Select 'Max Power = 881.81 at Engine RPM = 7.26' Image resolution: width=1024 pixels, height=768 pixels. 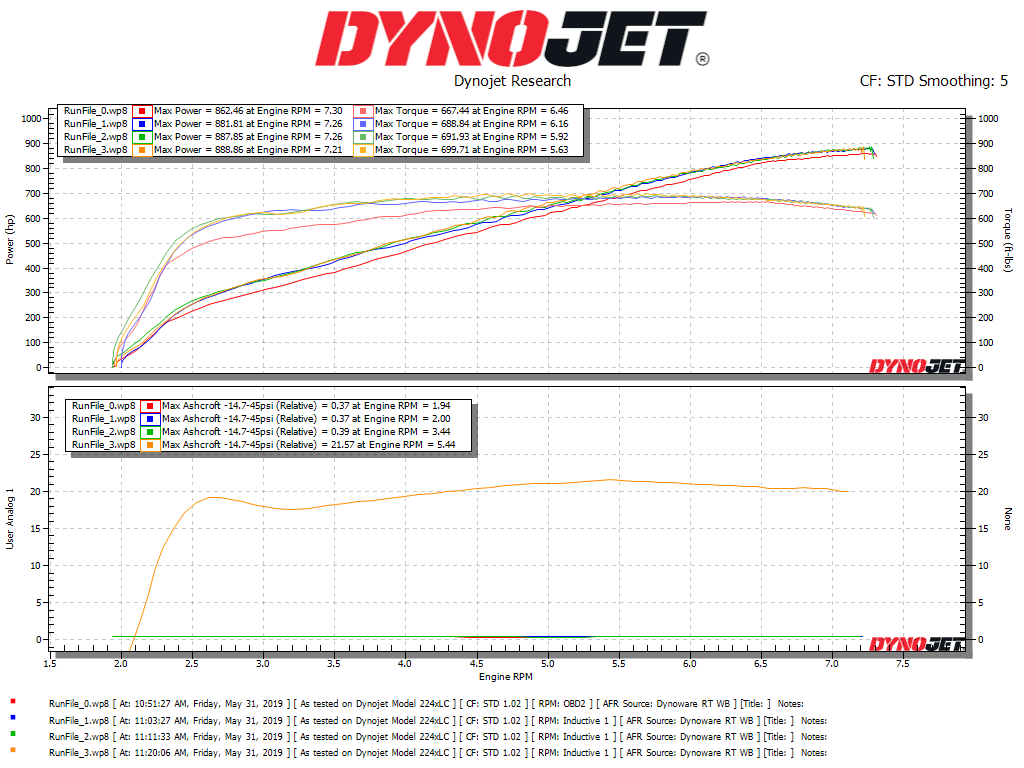248,124
